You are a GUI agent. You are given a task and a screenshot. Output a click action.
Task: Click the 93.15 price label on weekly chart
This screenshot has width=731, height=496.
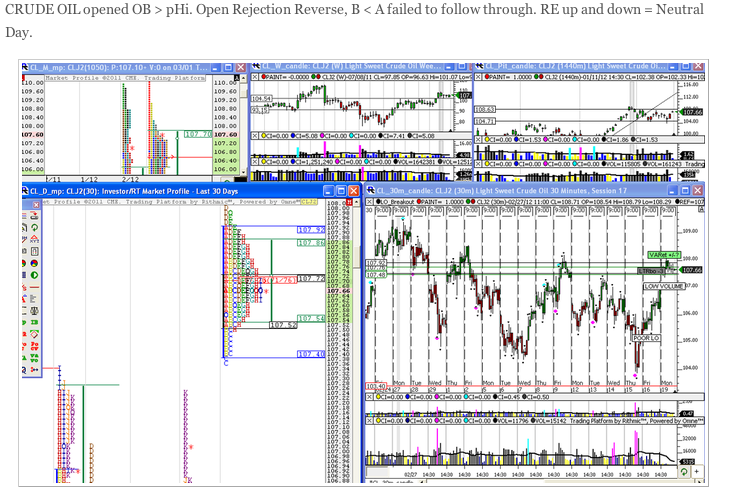tap(258, 110)
